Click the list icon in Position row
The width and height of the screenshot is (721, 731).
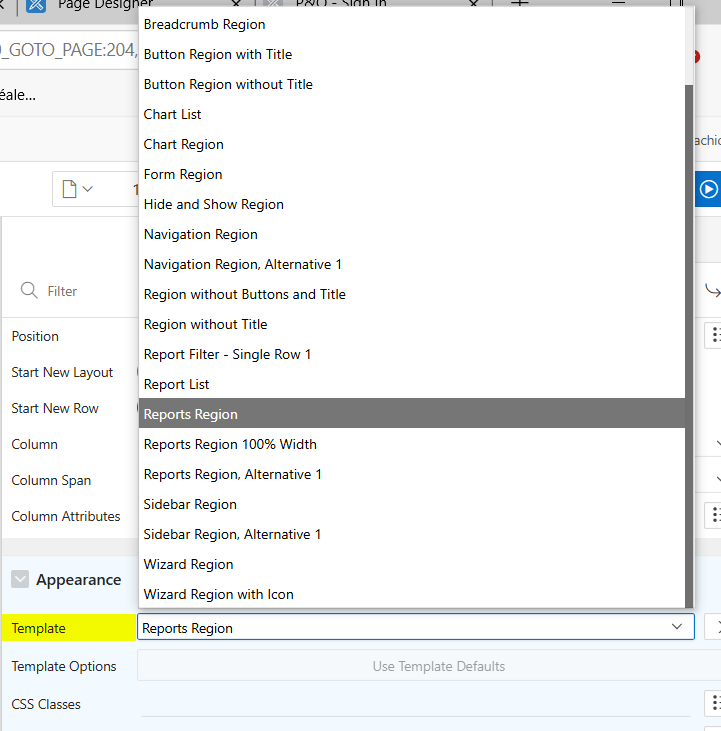pyautogui.click(x=714, y=335)
